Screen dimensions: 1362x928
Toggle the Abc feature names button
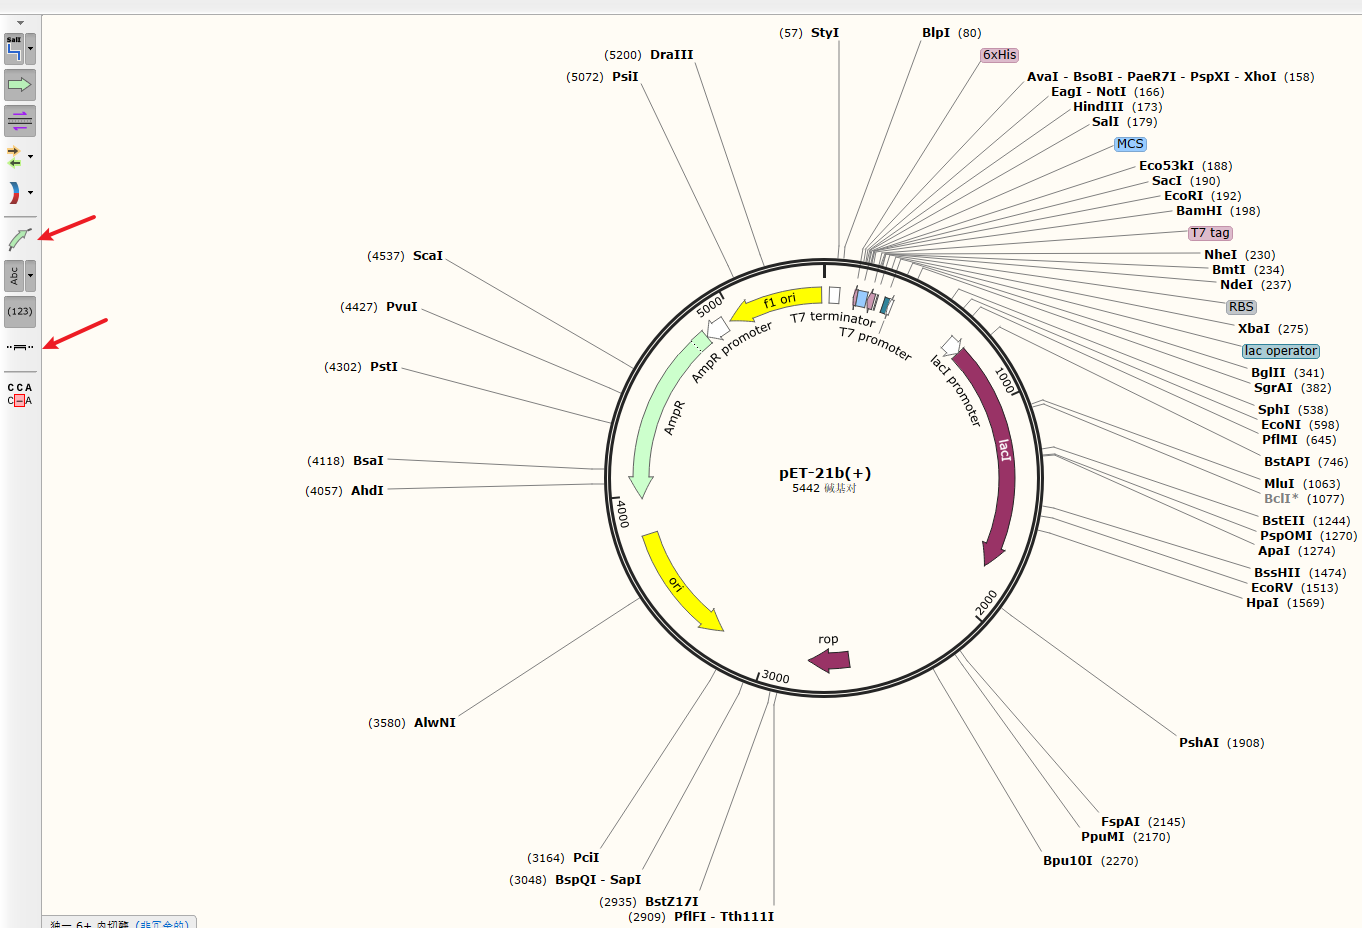14,275
